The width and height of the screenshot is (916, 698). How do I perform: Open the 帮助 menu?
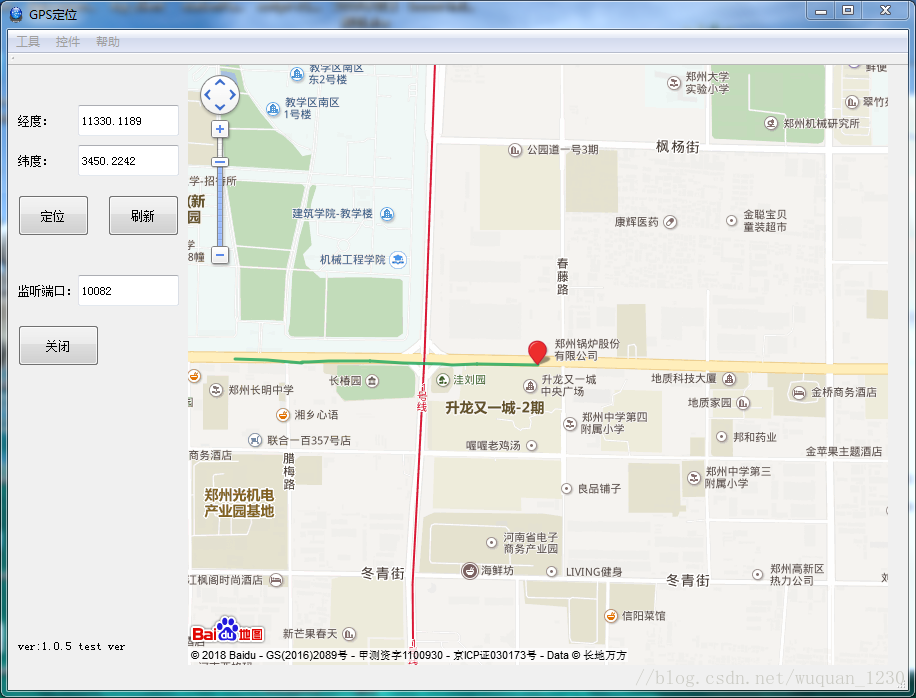coord(107,41)
